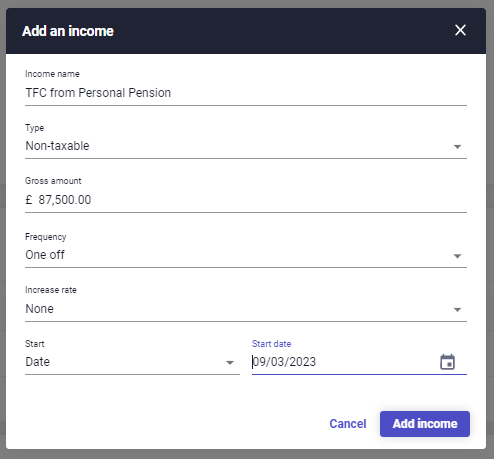Expand the Frequency dropdown arrow
Viewport: 494px width, 459px height.
457,256
